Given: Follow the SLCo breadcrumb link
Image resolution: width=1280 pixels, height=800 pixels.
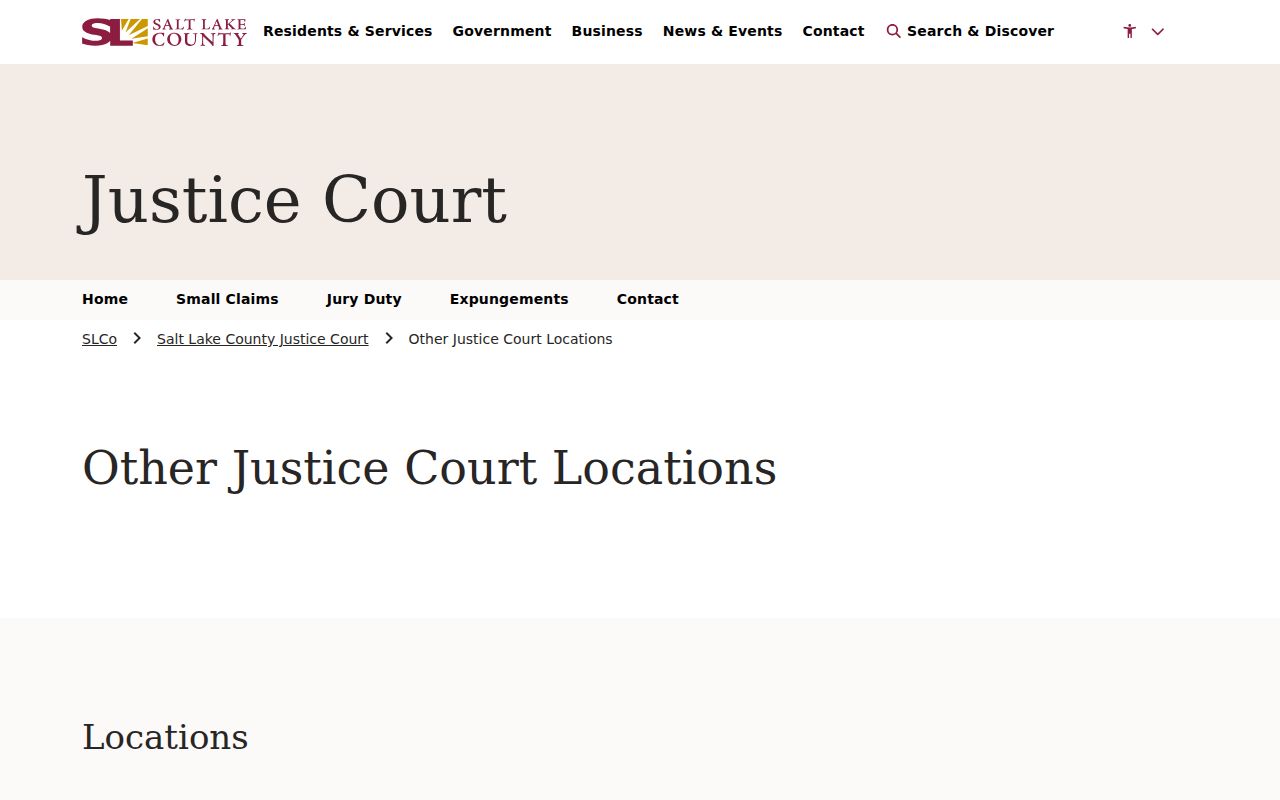Looking at the screenshot, I should (99, 339).
